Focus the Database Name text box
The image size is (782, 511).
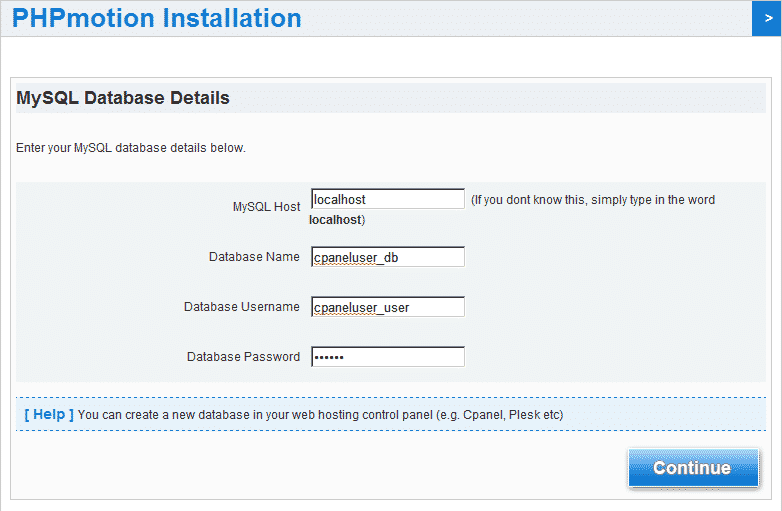click(388, 257)
